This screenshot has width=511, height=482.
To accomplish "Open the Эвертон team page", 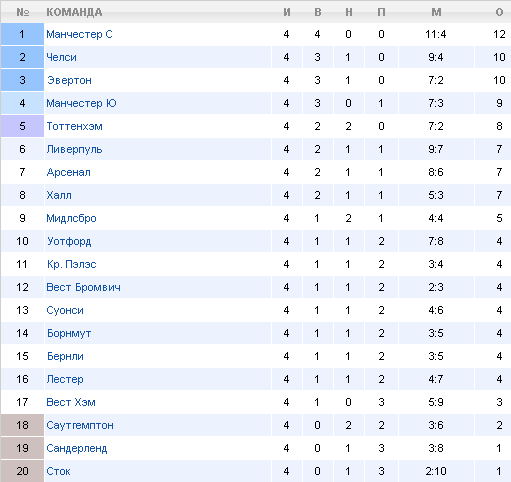I will click(69, 80).
